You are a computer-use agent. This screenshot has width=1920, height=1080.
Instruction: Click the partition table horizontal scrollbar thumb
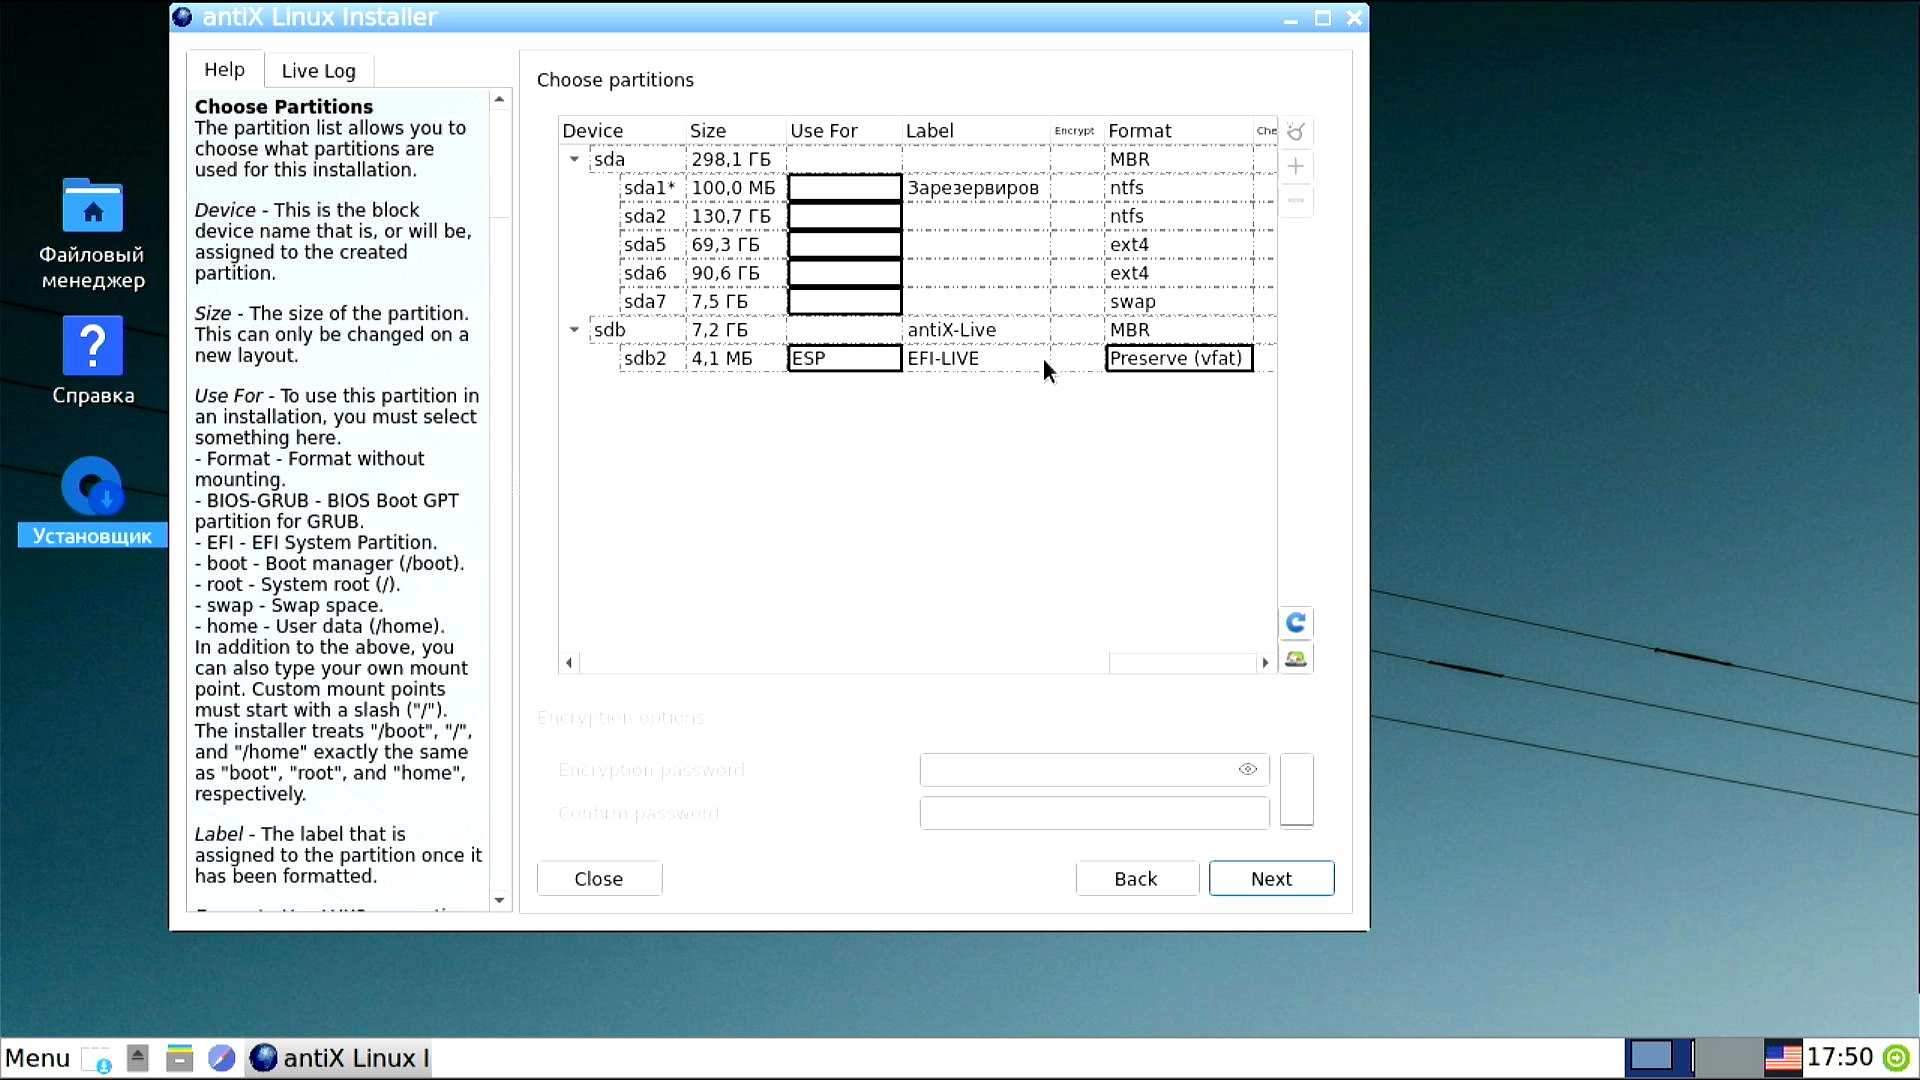pyautogui.click(x=844, y=662)
